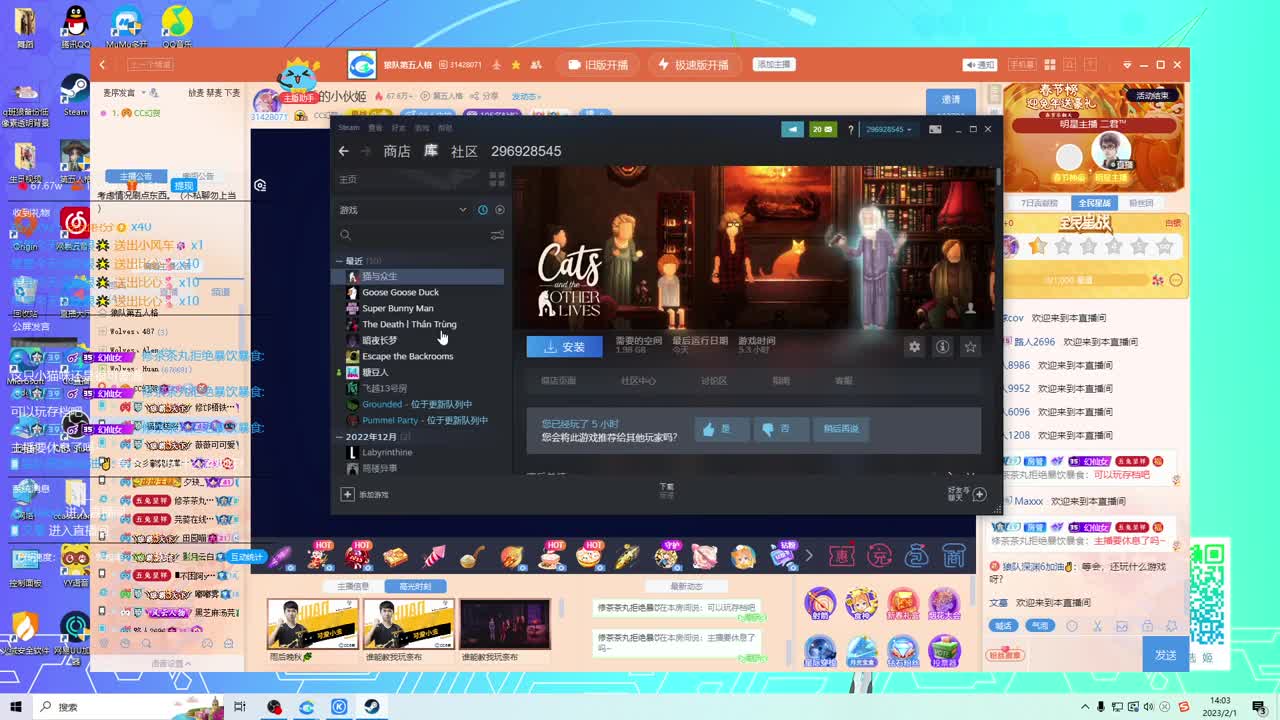Open 全民星战 tab in right panel
The image size is (1280, 720).
point(1094,203)
